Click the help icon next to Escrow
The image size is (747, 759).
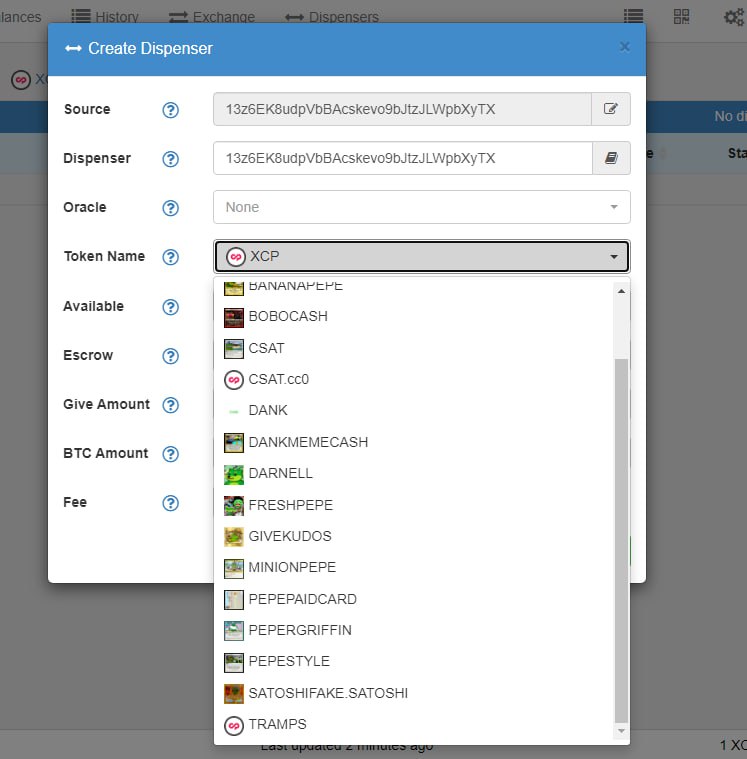pos(170,356)
